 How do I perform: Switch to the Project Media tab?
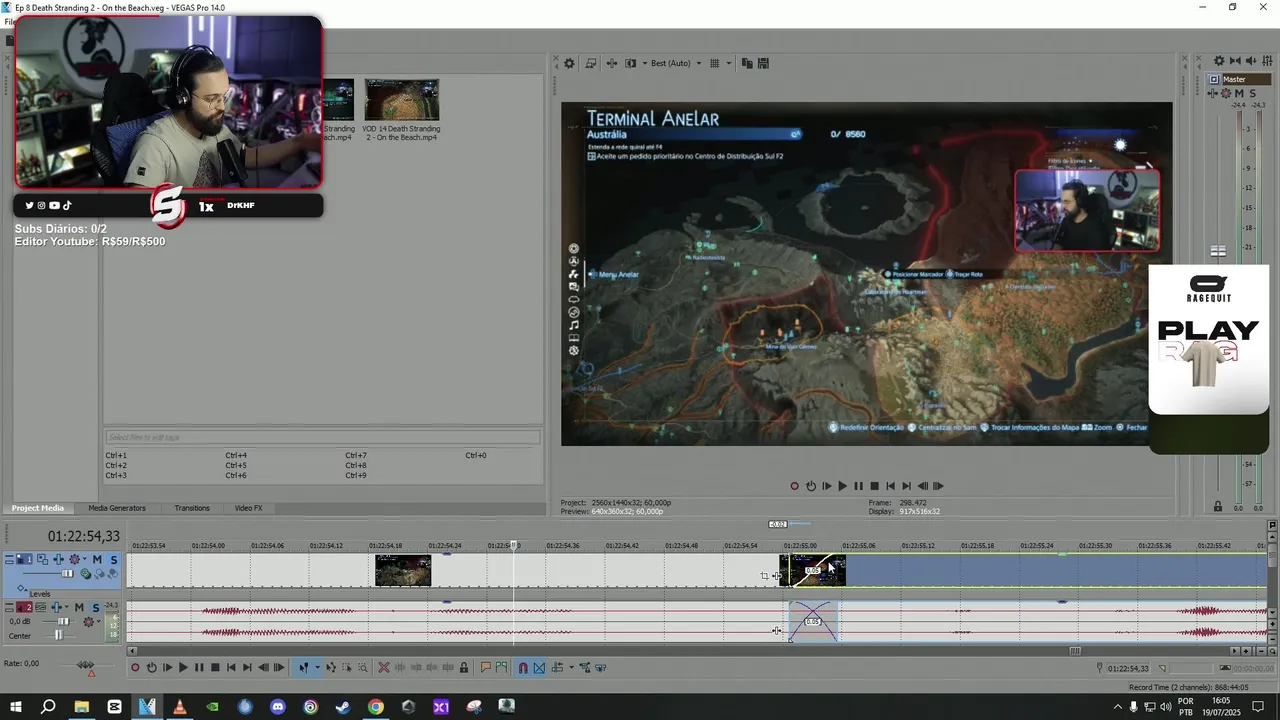(x=38, y=508)
